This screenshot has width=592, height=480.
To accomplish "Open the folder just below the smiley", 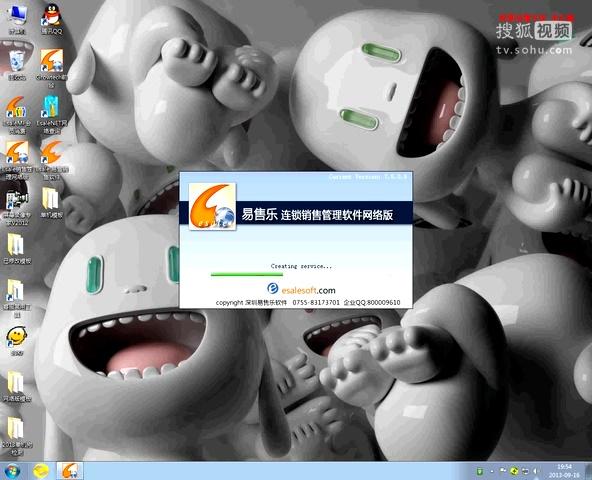I will [x=17, y=386].
